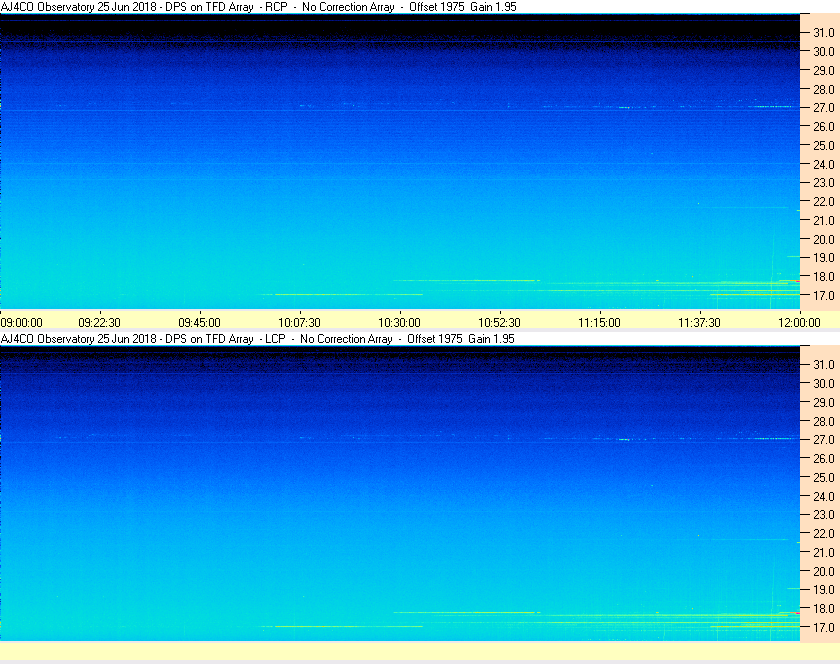The image size is (840, 664).
Task: Select the 10:07:30 time axis label
Action: (x=299, y=323)
